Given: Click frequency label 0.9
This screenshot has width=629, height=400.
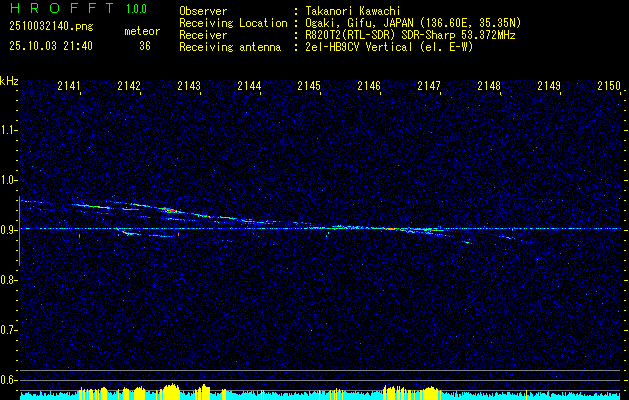Looking at the screenshot, I should tap(8, 230).
